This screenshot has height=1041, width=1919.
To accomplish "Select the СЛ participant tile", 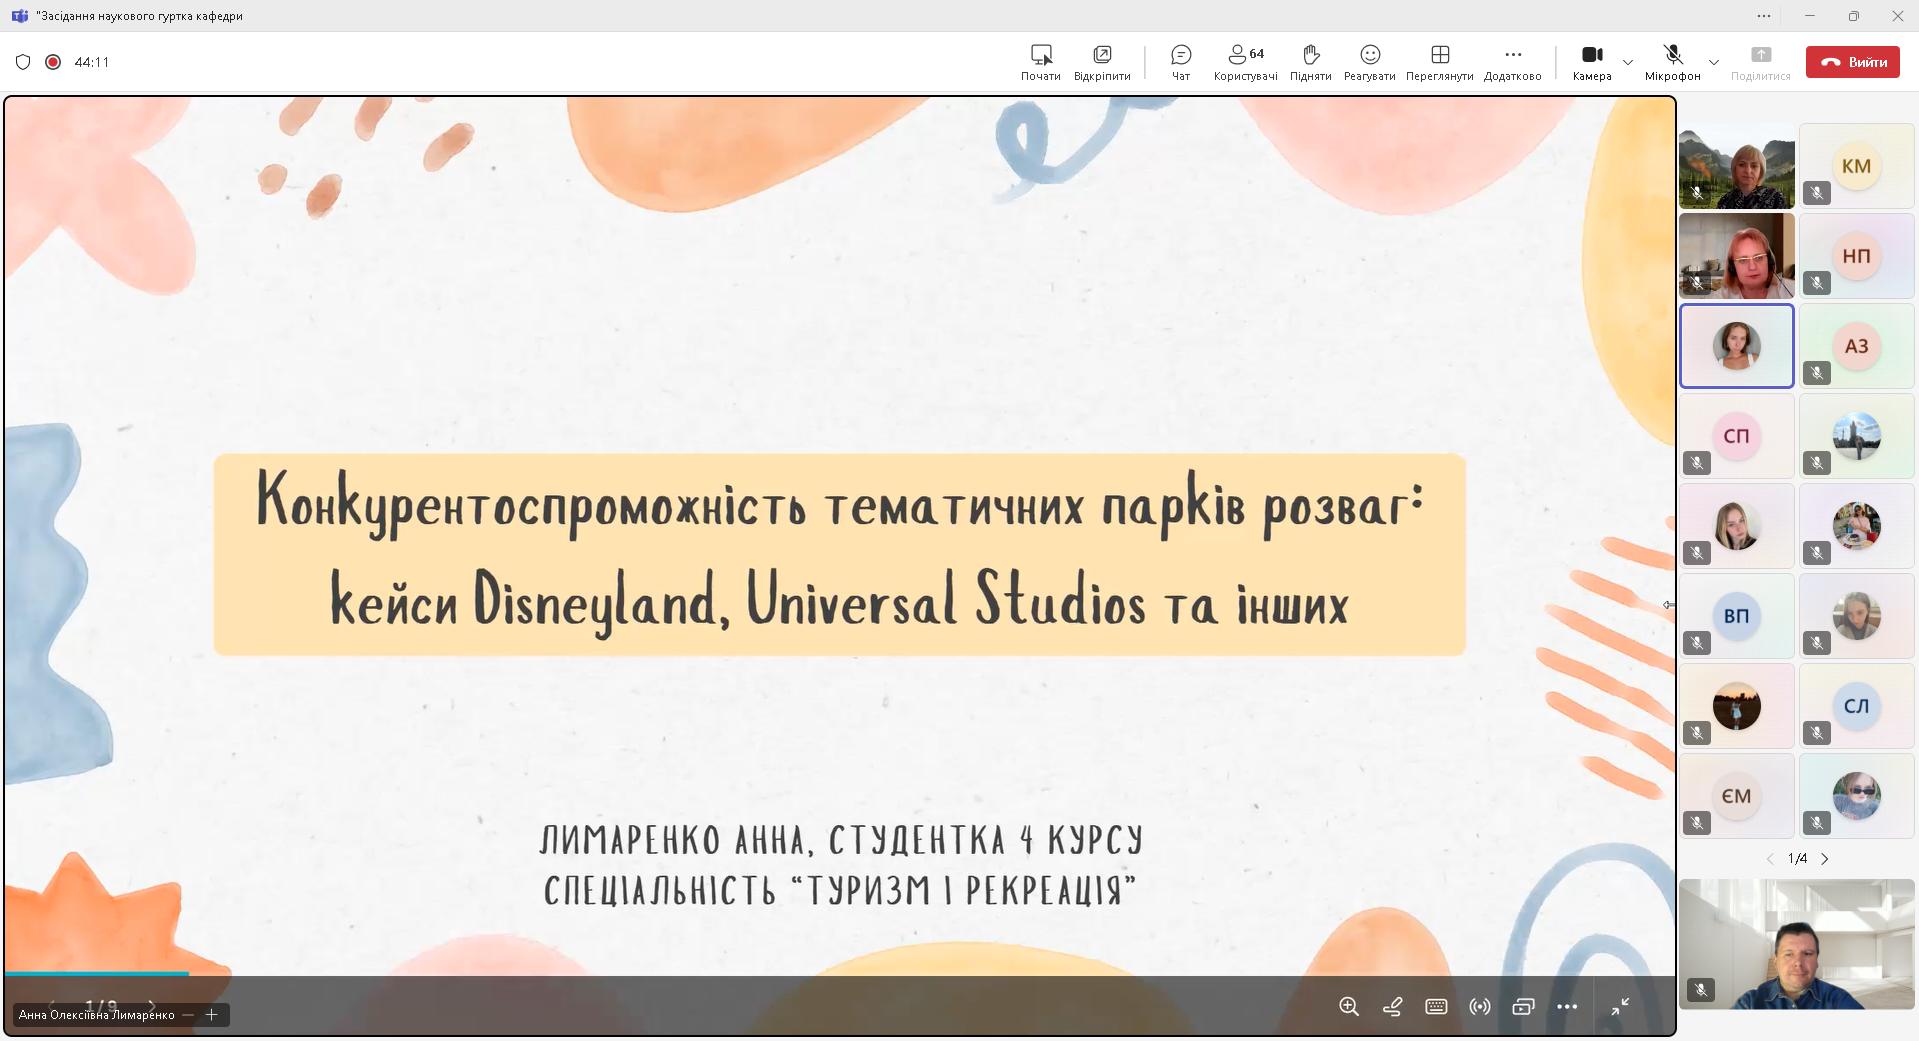I will pos(1856,706).
